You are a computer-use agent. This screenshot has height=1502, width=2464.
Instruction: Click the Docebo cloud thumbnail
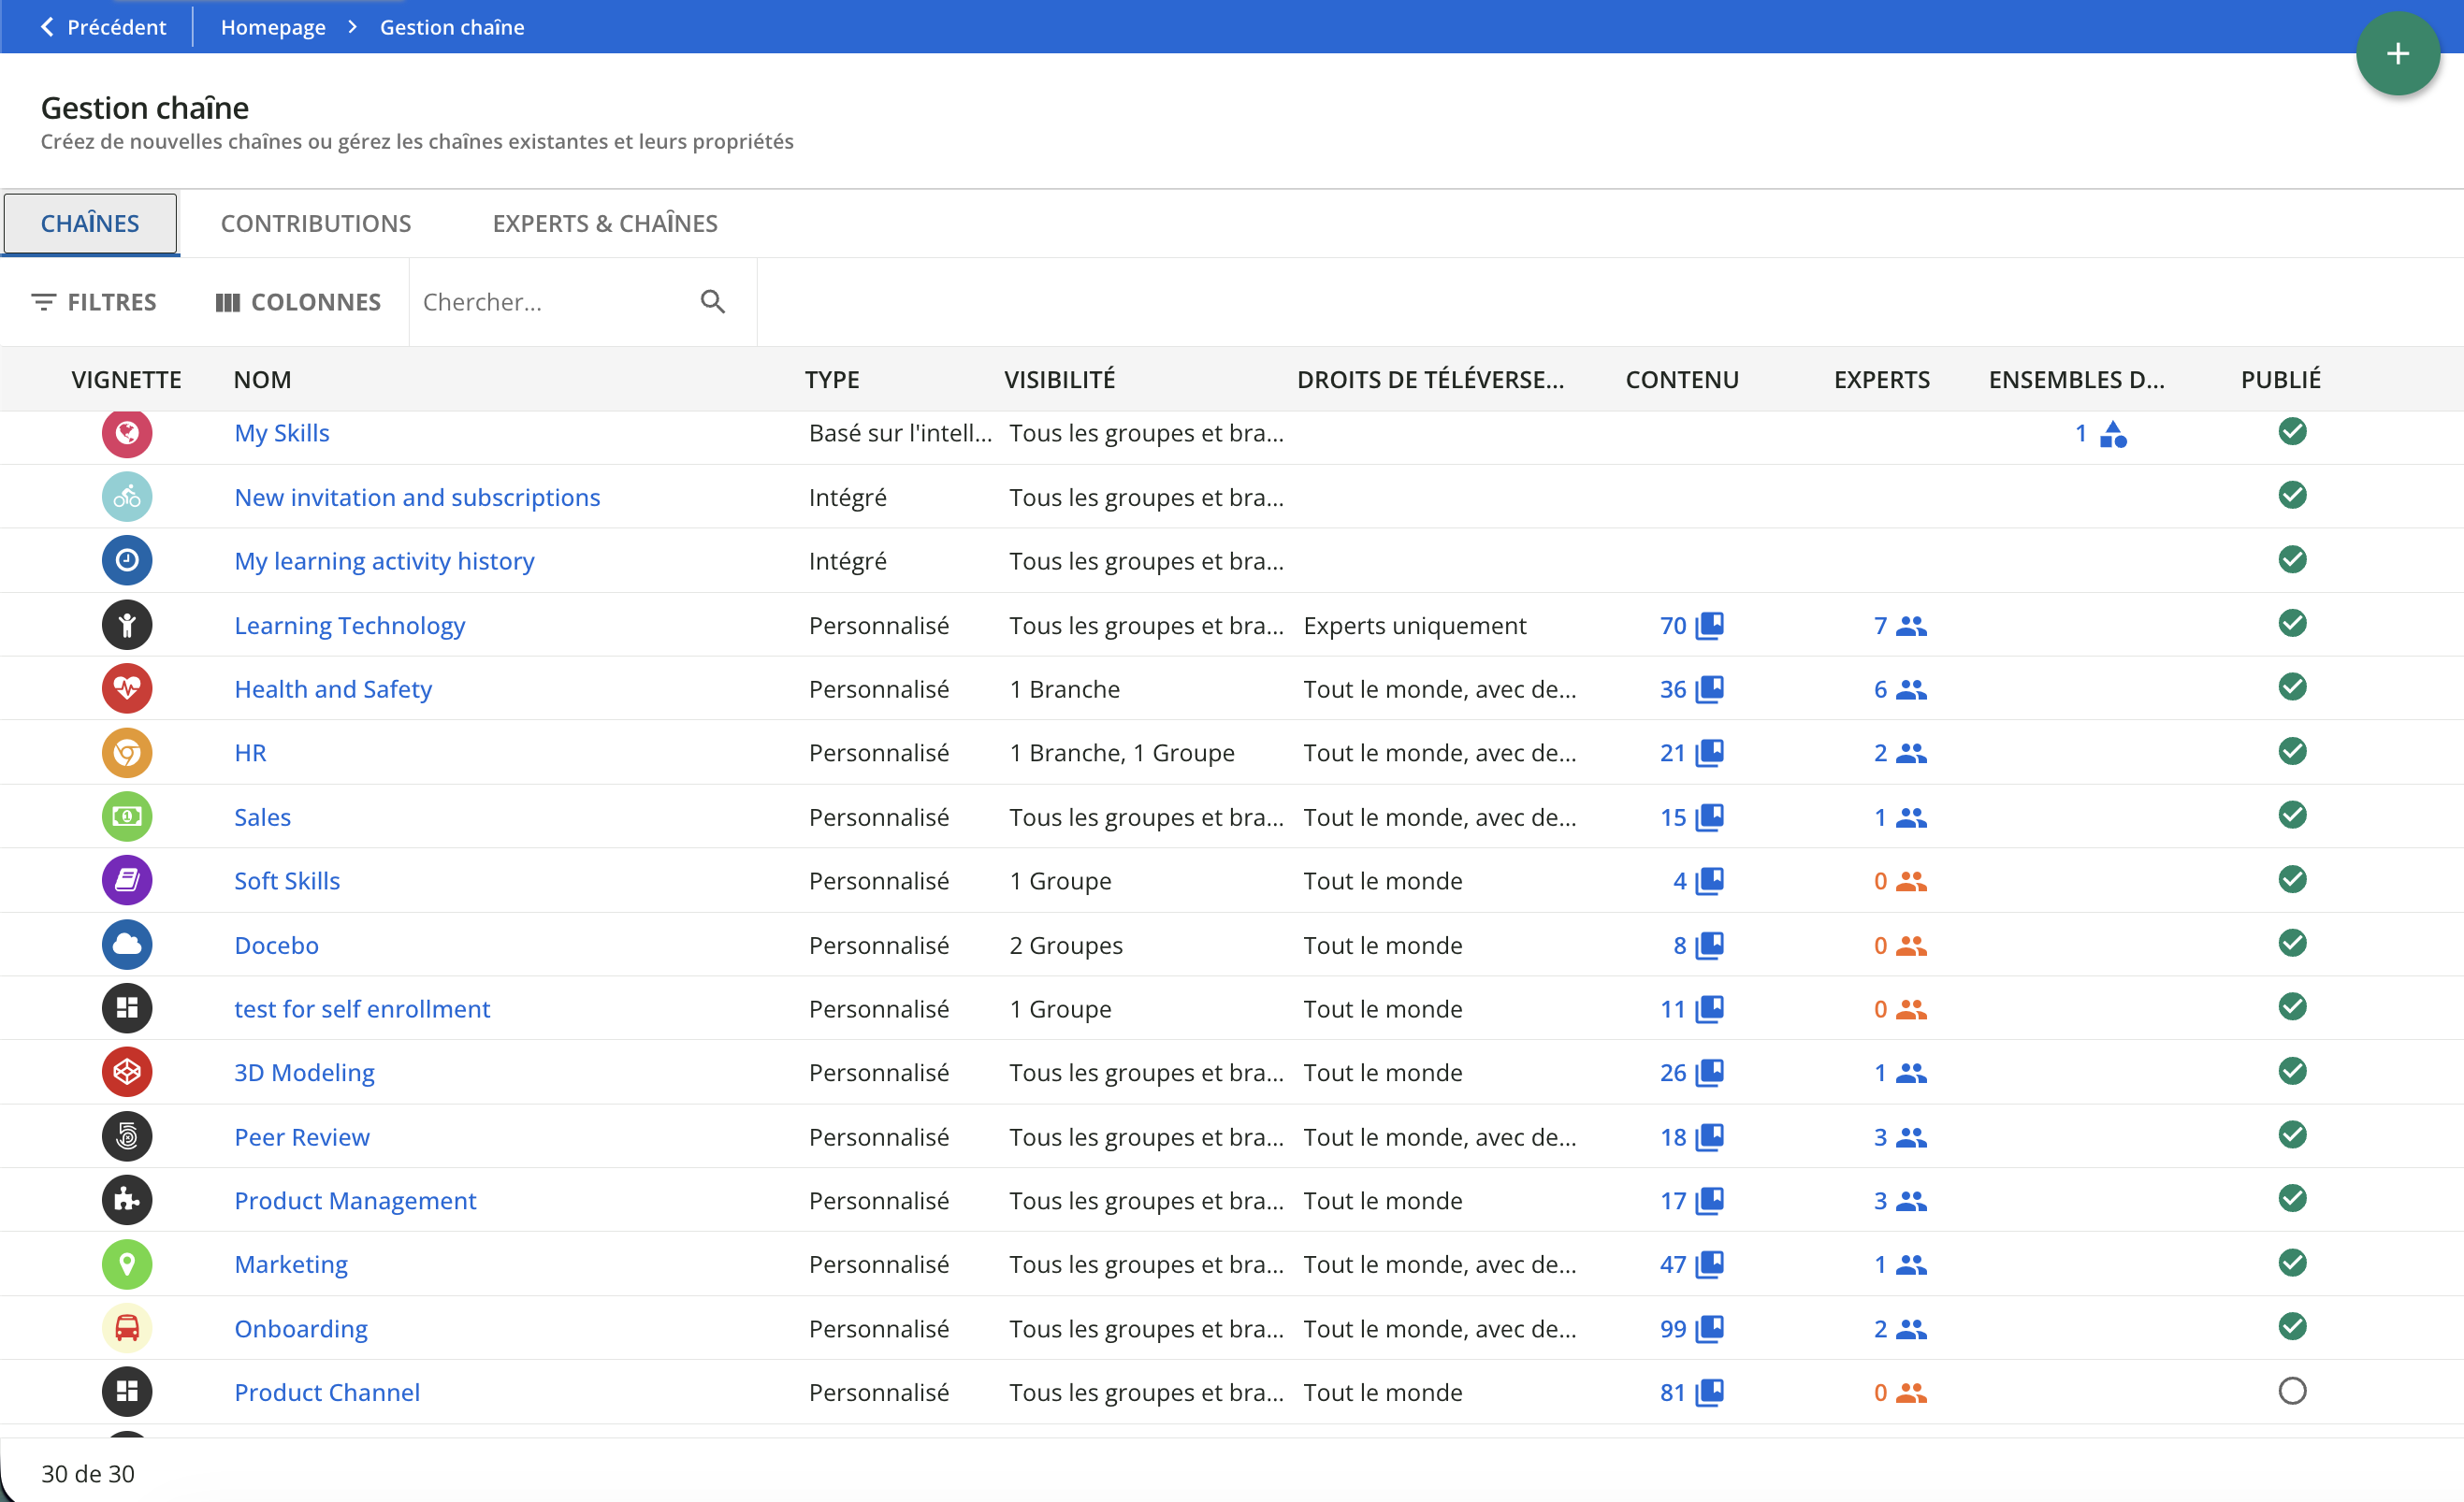tap(127, 944)
